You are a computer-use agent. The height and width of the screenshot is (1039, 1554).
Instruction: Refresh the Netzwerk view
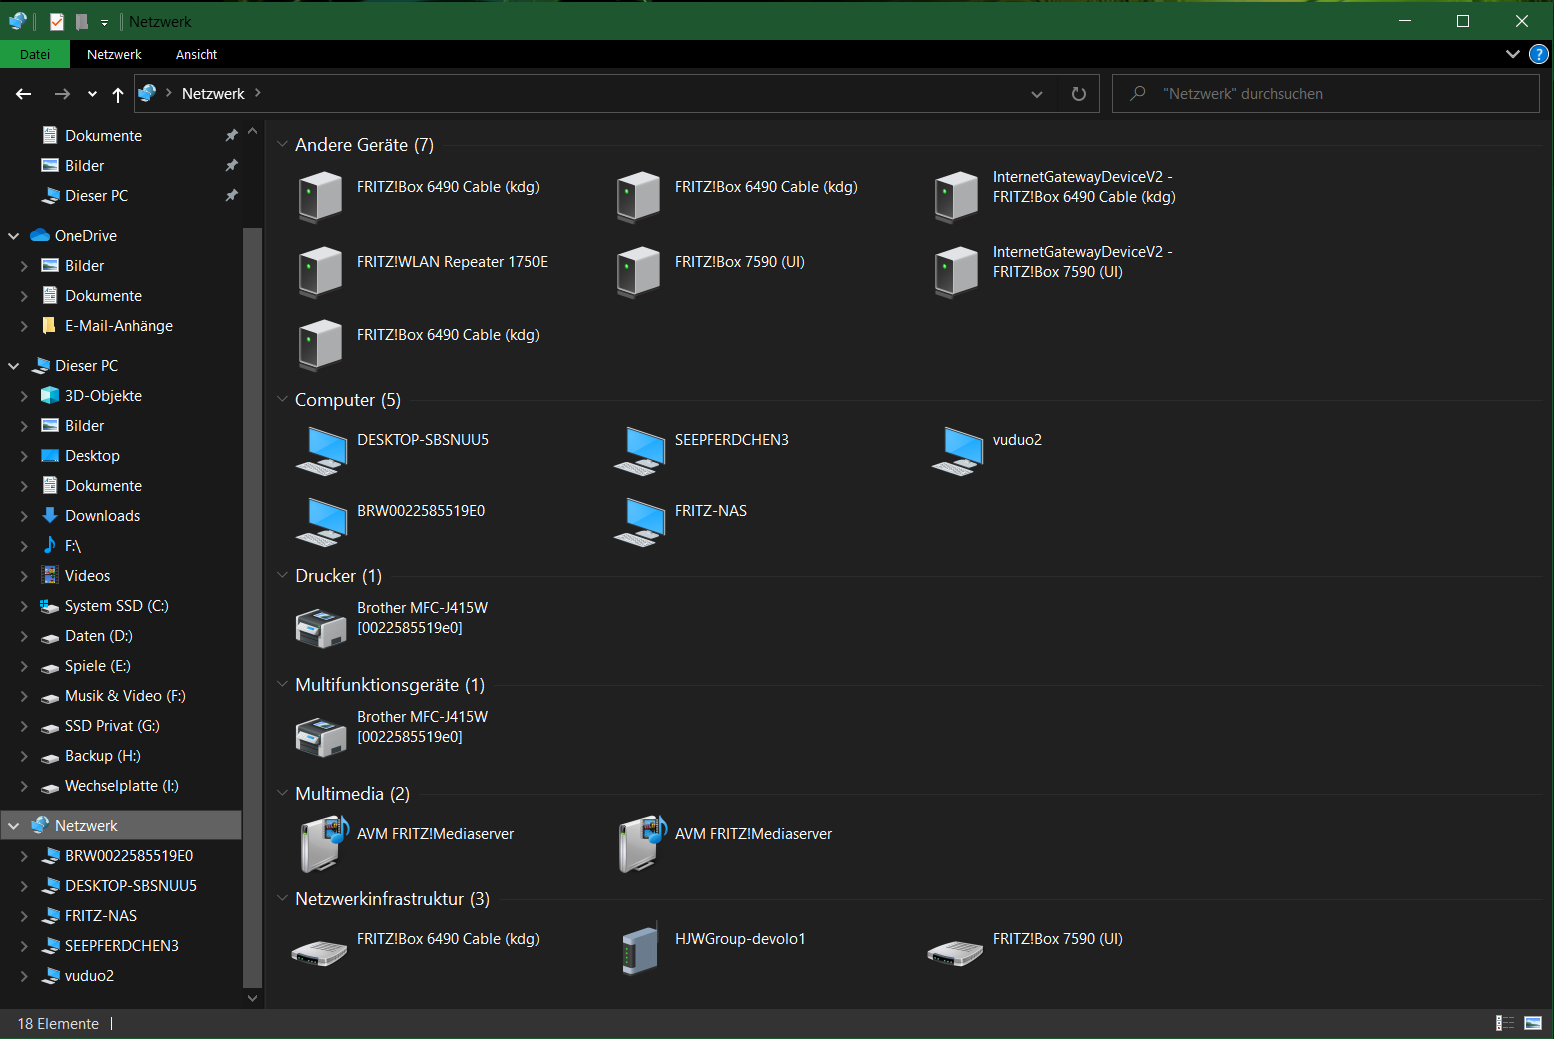pyautogui.click(x=1079, y=94)
